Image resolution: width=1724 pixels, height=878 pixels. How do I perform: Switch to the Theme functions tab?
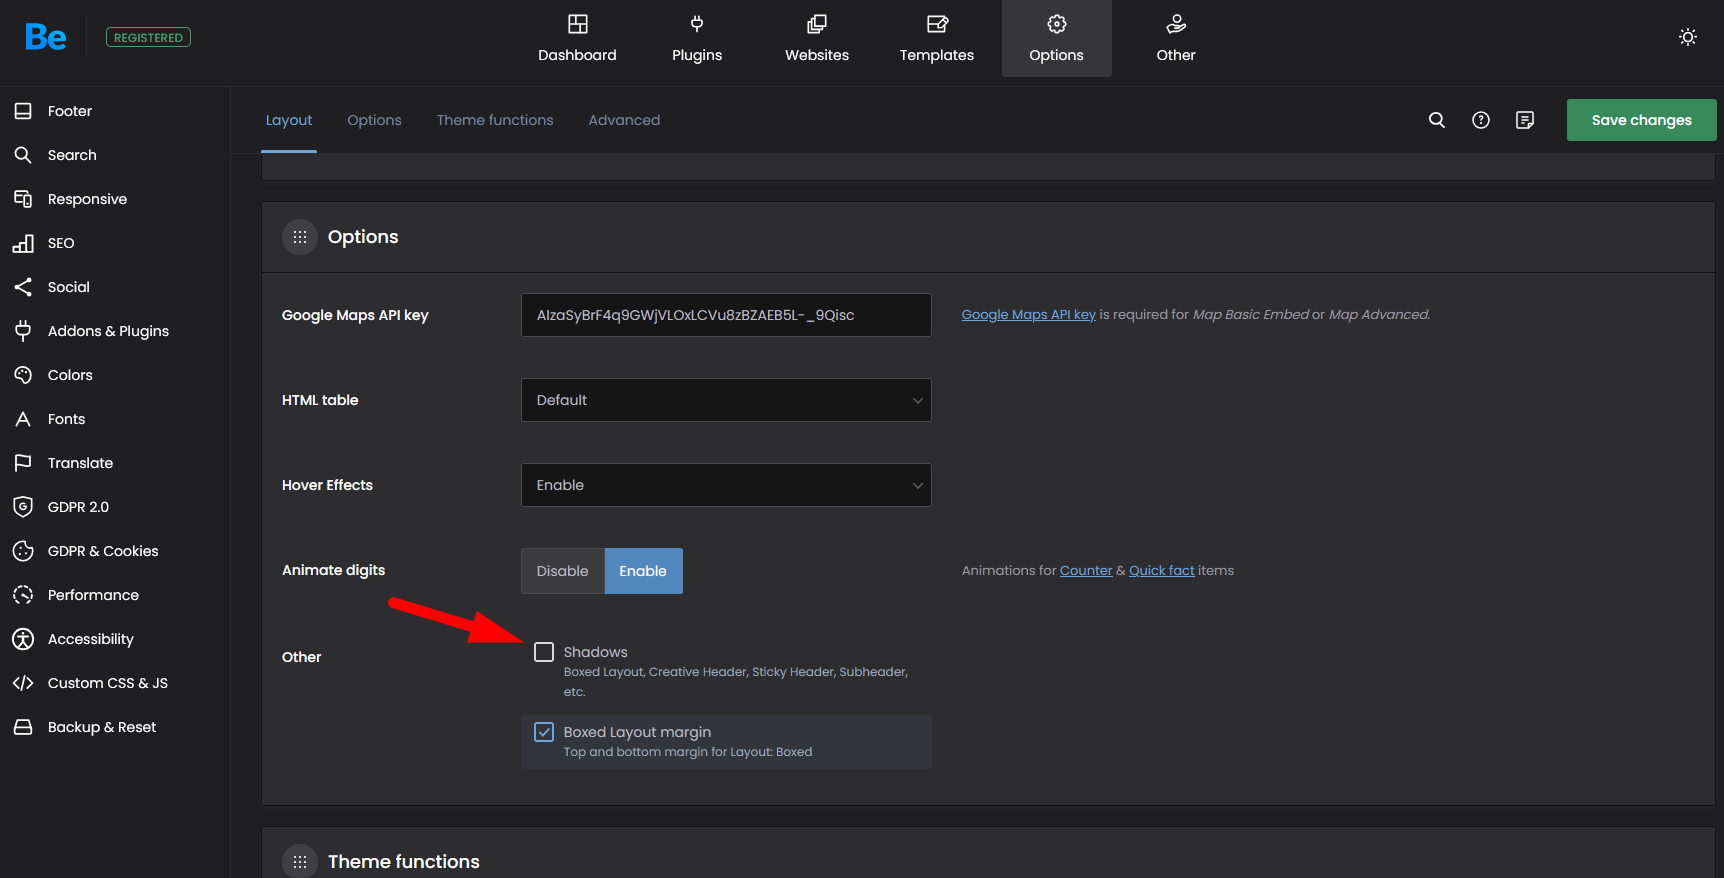pyautogui.click(x=494, y=120)
